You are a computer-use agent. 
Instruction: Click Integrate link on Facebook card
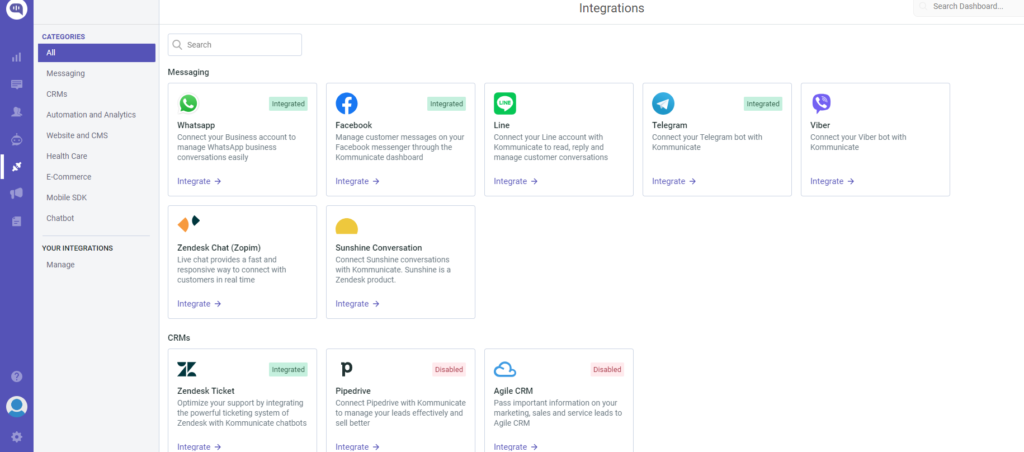pyautogui.click(x=357, y=182)
